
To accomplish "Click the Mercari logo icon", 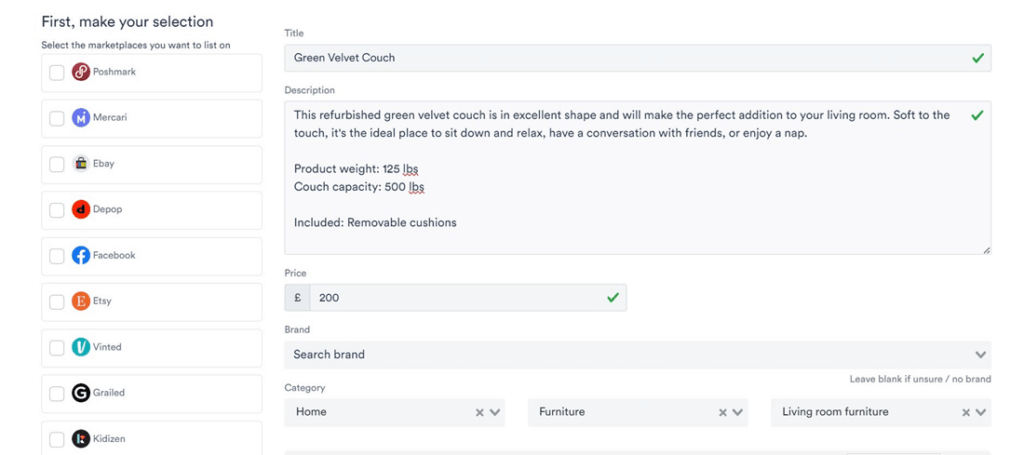I will 81,118.
